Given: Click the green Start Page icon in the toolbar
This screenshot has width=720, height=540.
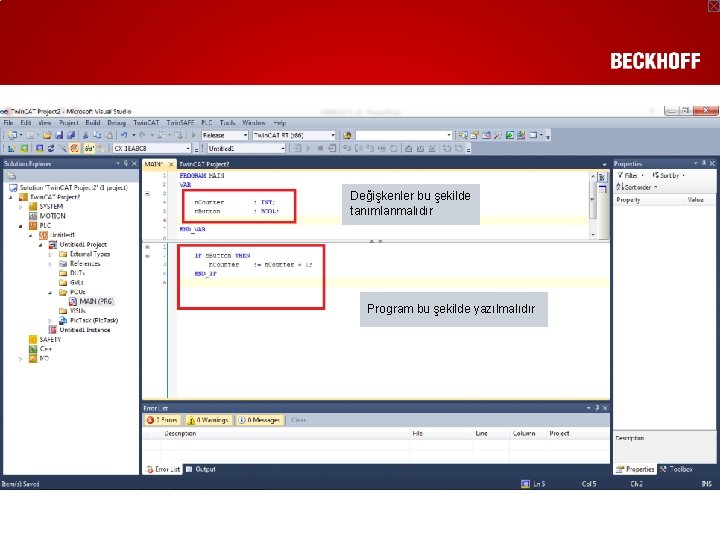Looking at the screenshot, I should click(510, 135).
